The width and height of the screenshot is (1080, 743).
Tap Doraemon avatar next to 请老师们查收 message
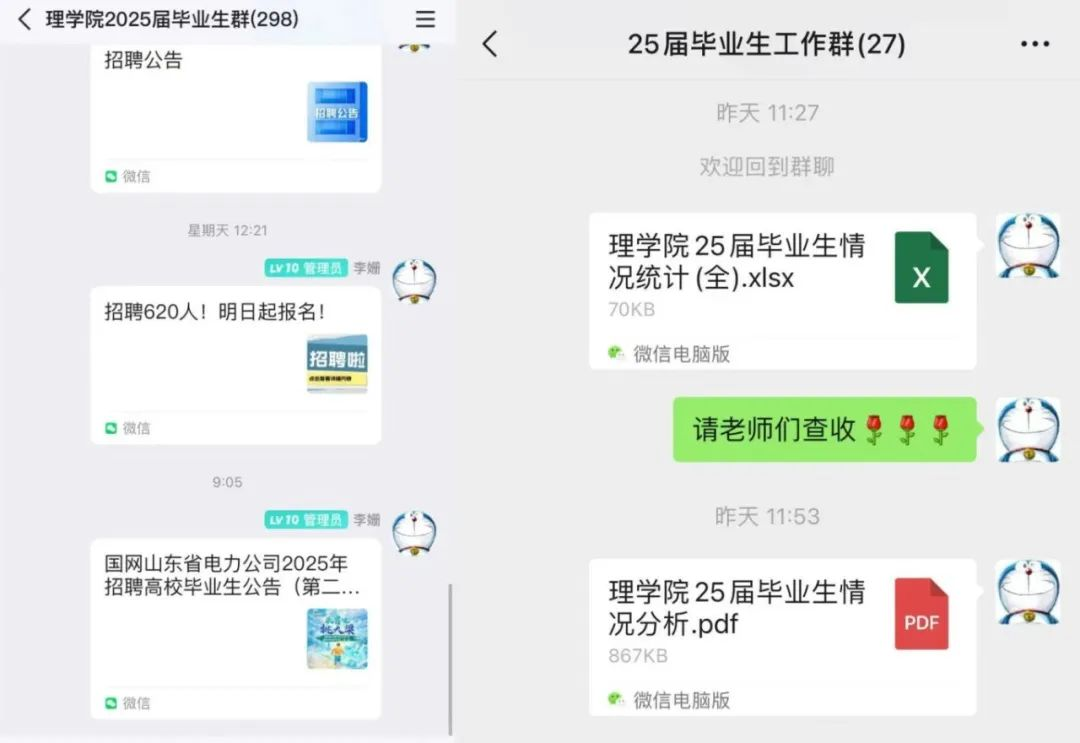pos(1028,429)
